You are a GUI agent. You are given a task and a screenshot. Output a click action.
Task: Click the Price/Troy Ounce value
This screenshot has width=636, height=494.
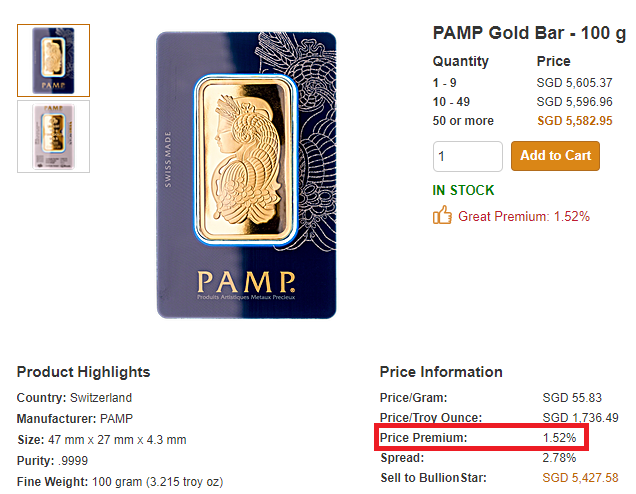[x=580, y=418]
